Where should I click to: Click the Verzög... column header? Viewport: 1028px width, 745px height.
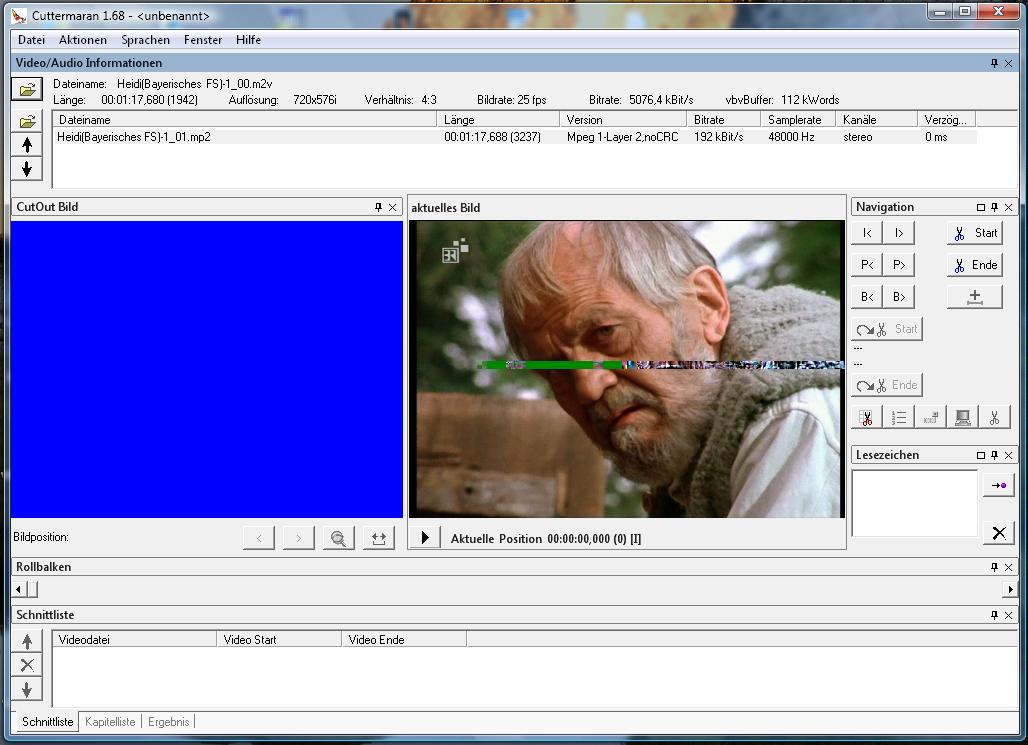[947, 120]
